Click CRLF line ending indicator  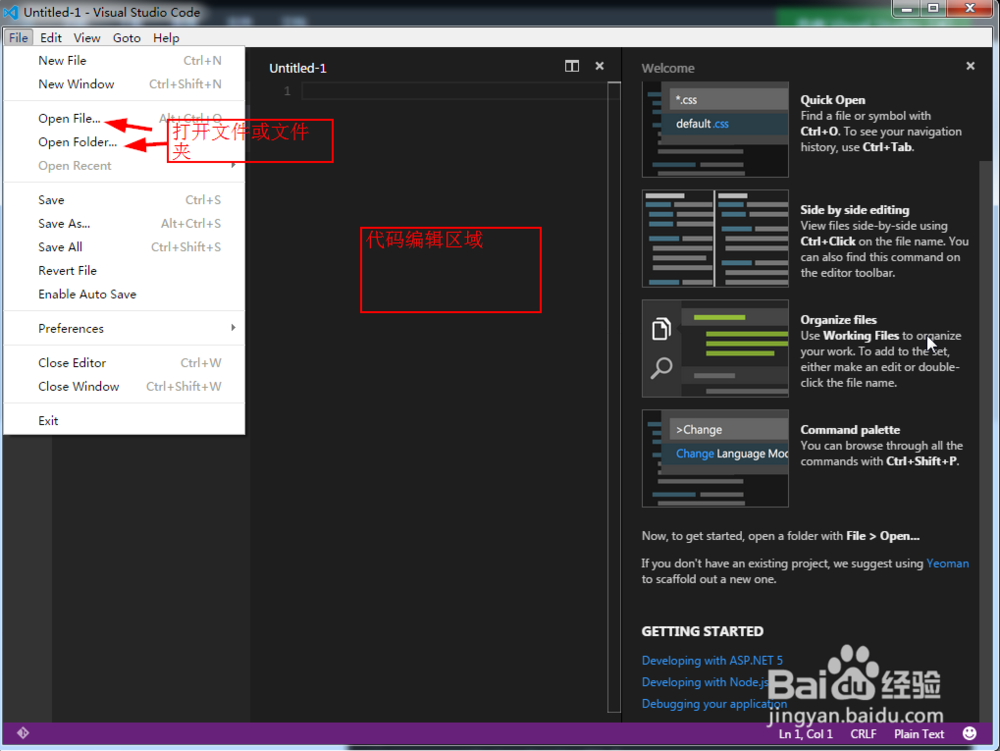863,734
